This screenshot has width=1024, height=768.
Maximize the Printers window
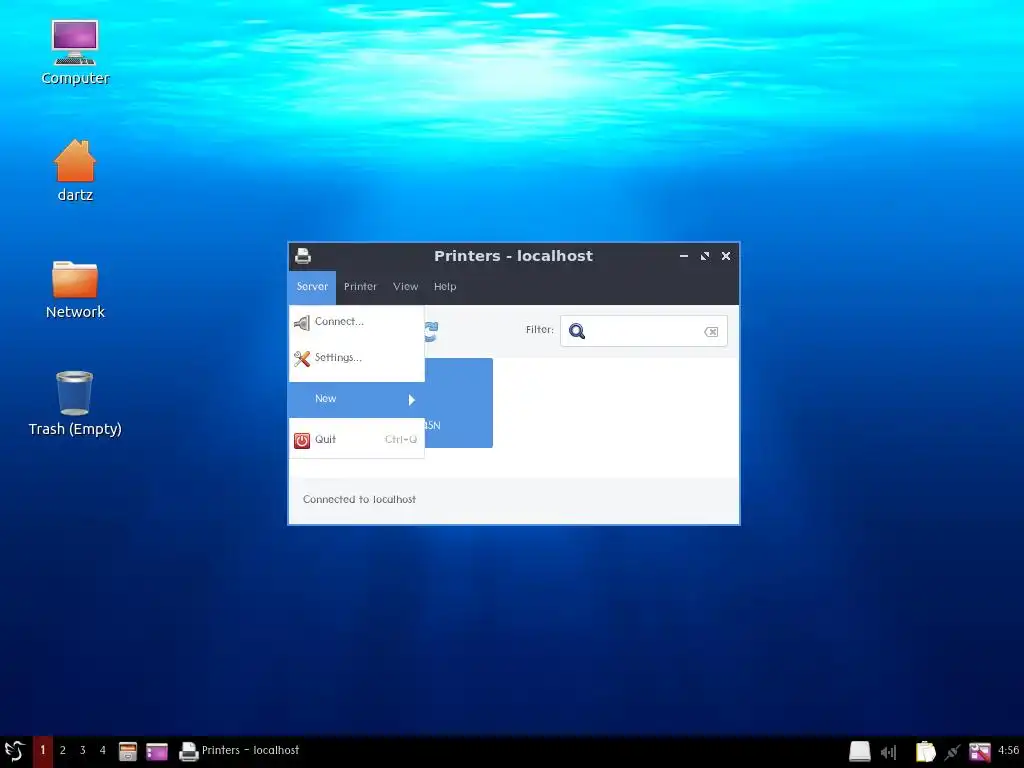(x=705, y=256)
